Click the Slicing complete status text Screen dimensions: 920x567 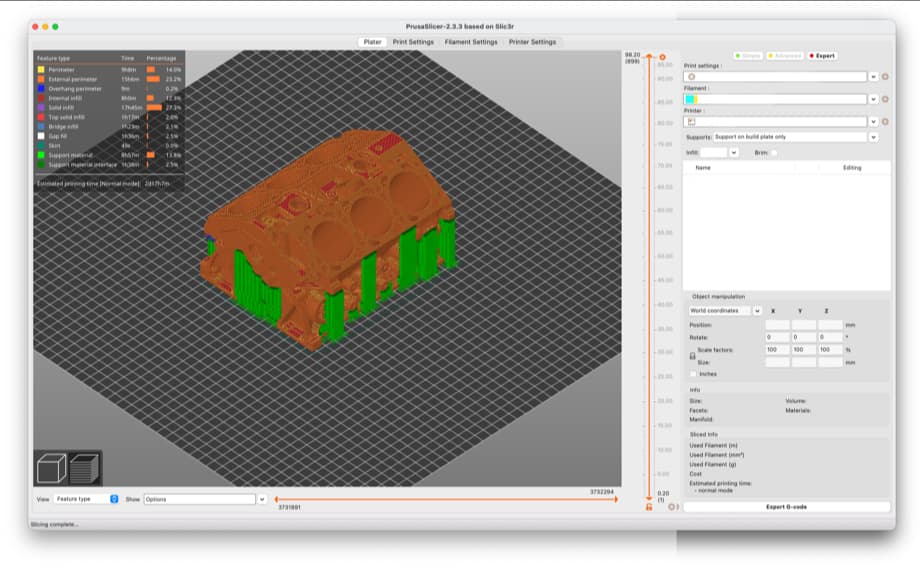54,524
